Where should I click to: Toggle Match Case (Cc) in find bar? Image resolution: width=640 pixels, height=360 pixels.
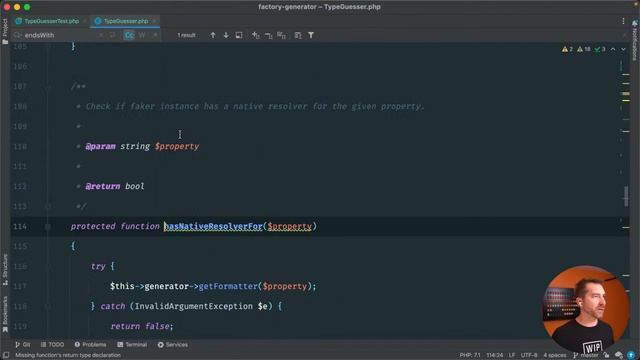pyautogui.click(x=129, y=36)
